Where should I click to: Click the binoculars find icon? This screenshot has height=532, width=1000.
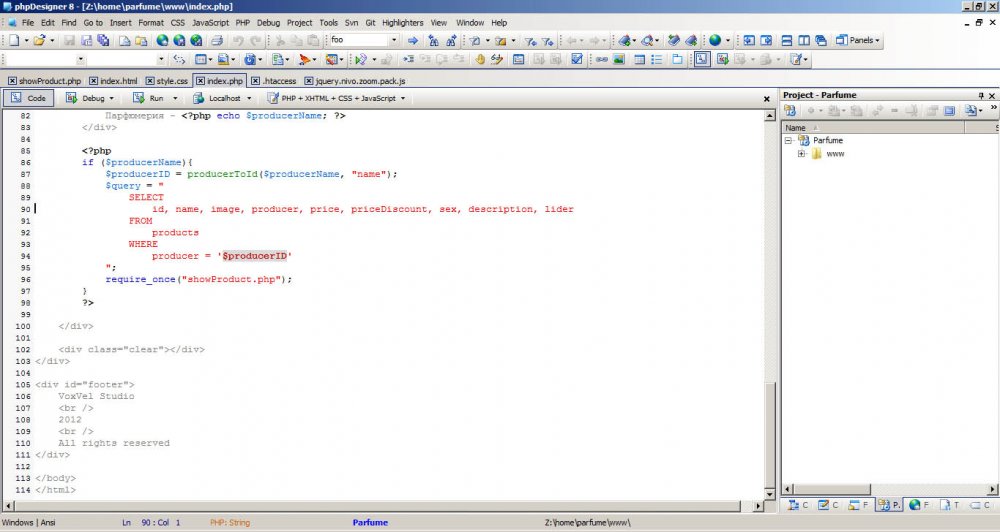click(x=434, y=40)
